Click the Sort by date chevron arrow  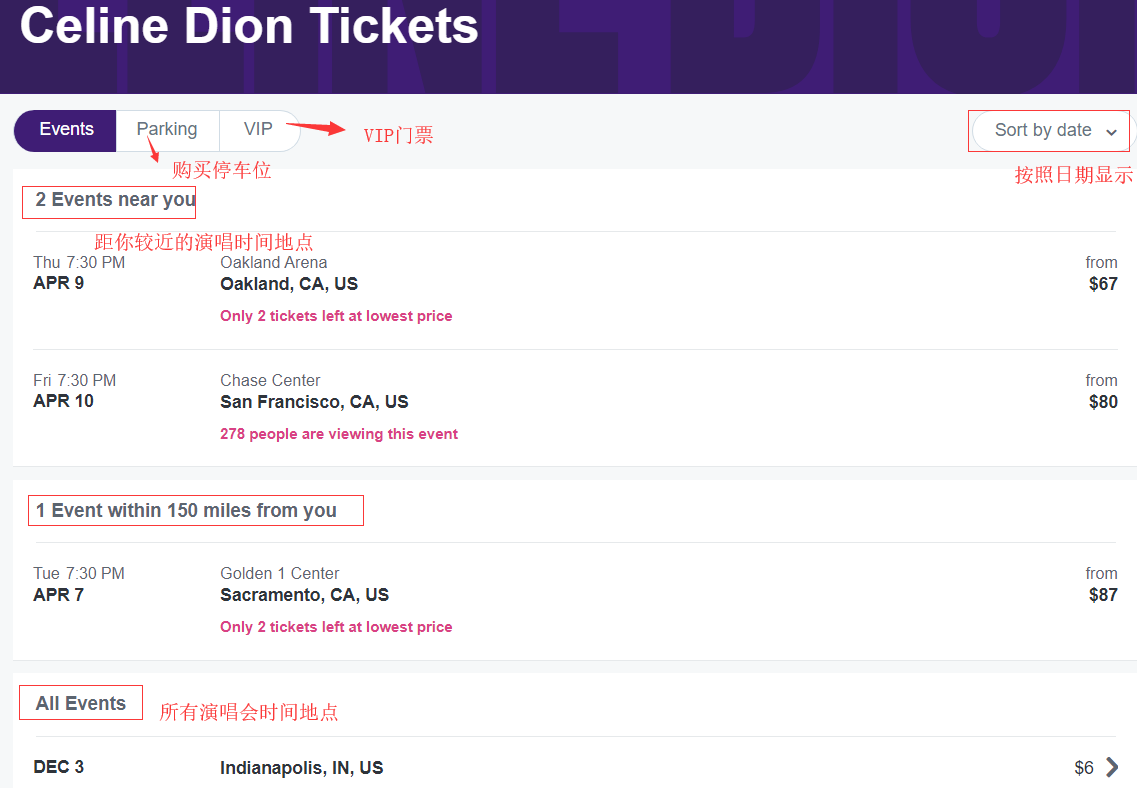(x=1112, y=132)
